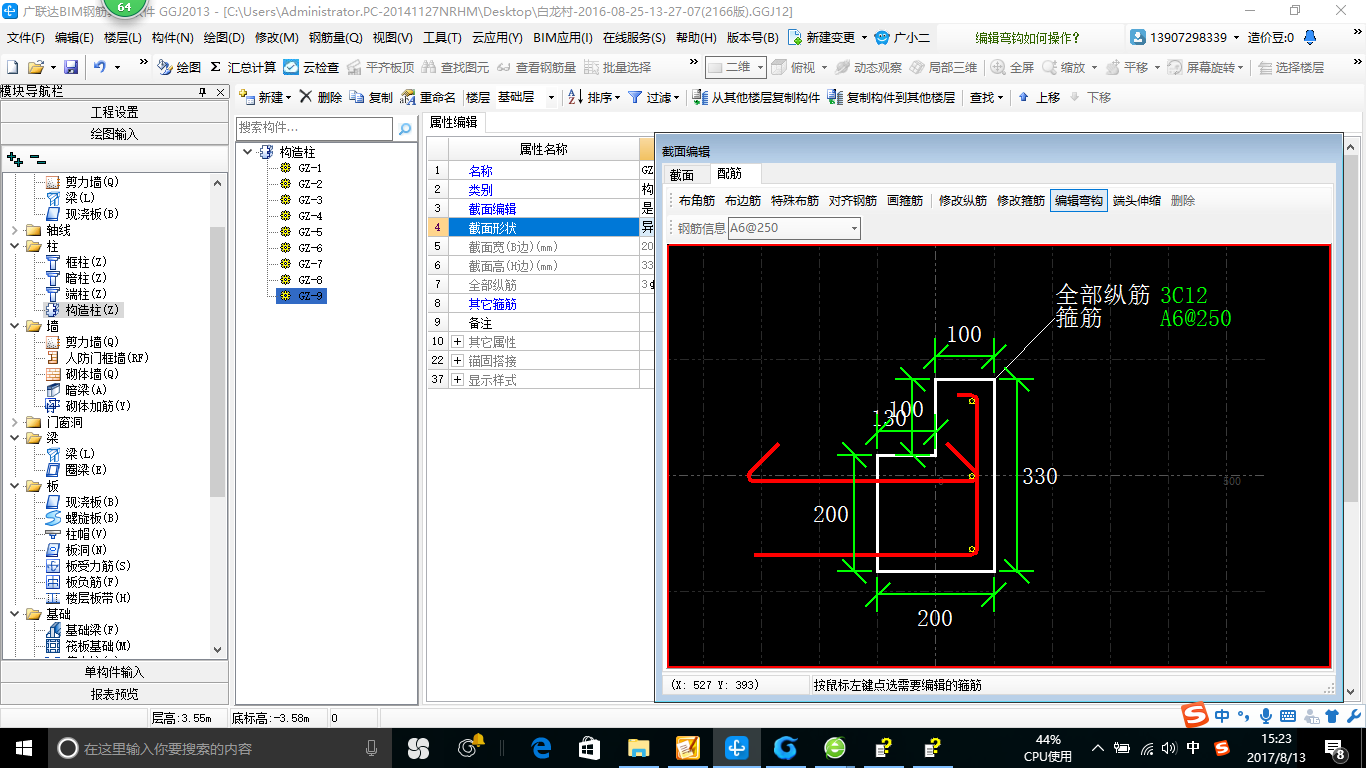
Task: Click 上移 move up arrow
Action: tap(1040, 97)
